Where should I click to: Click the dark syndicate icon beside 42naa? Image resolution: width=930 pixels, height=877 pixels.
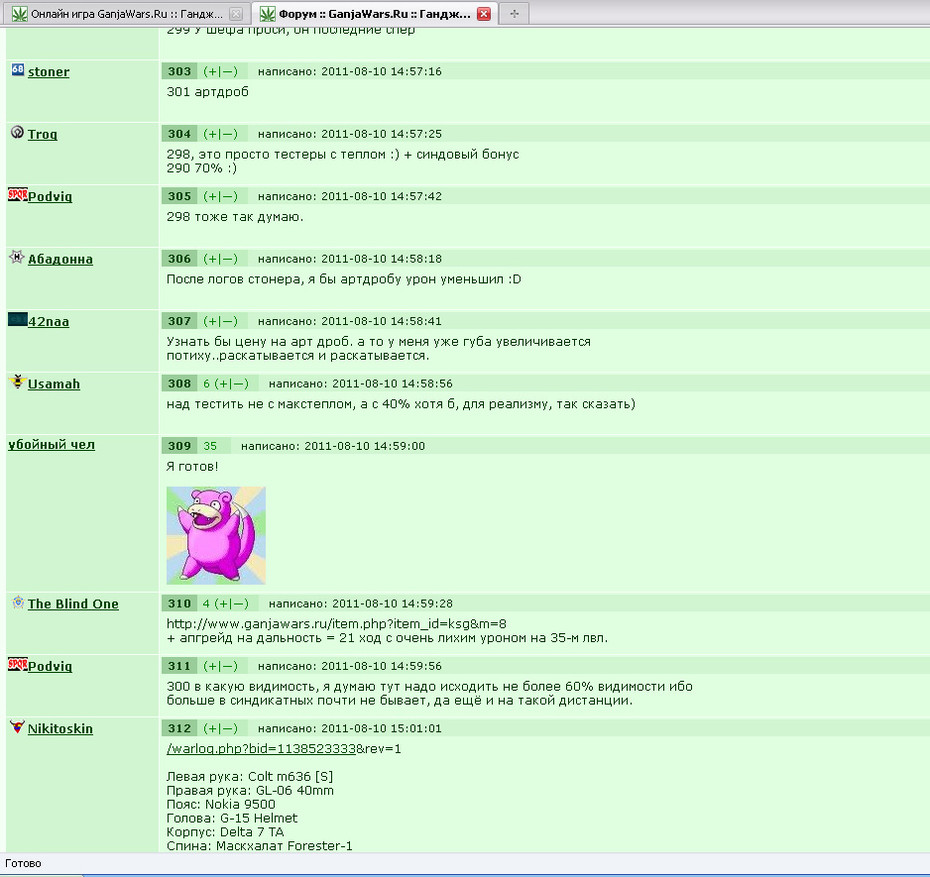click(17, 320)
